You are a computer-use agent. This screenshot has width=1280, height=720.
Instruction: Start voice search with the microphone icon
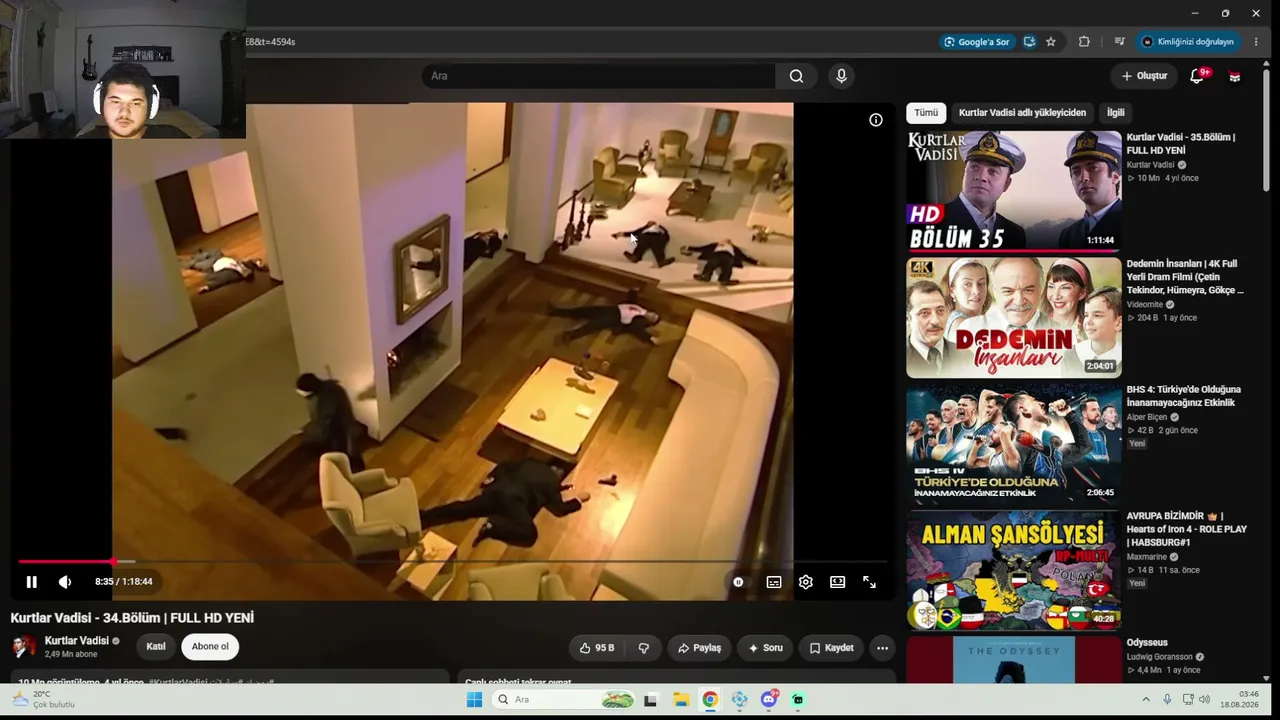point(841,76)
